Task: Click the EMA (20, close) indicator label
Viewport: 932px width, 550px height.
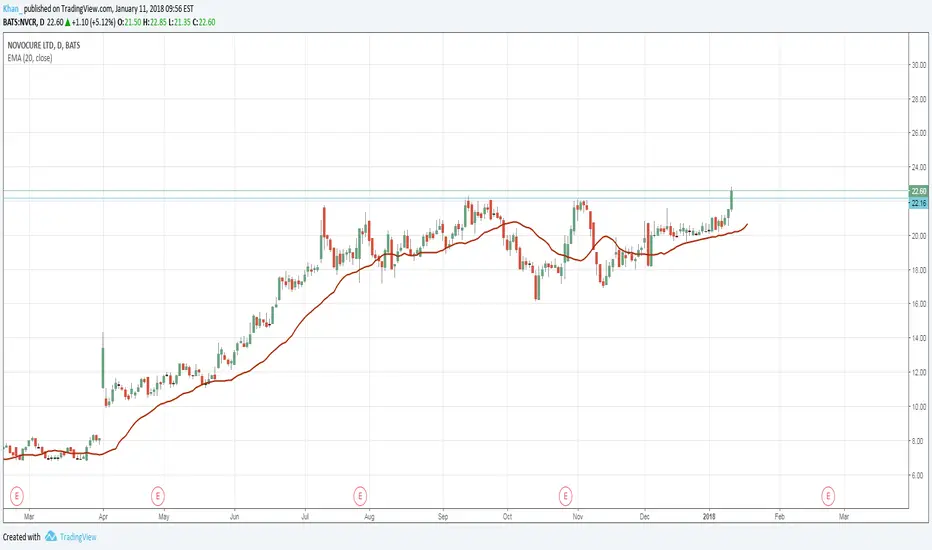Action: point(30,58)
